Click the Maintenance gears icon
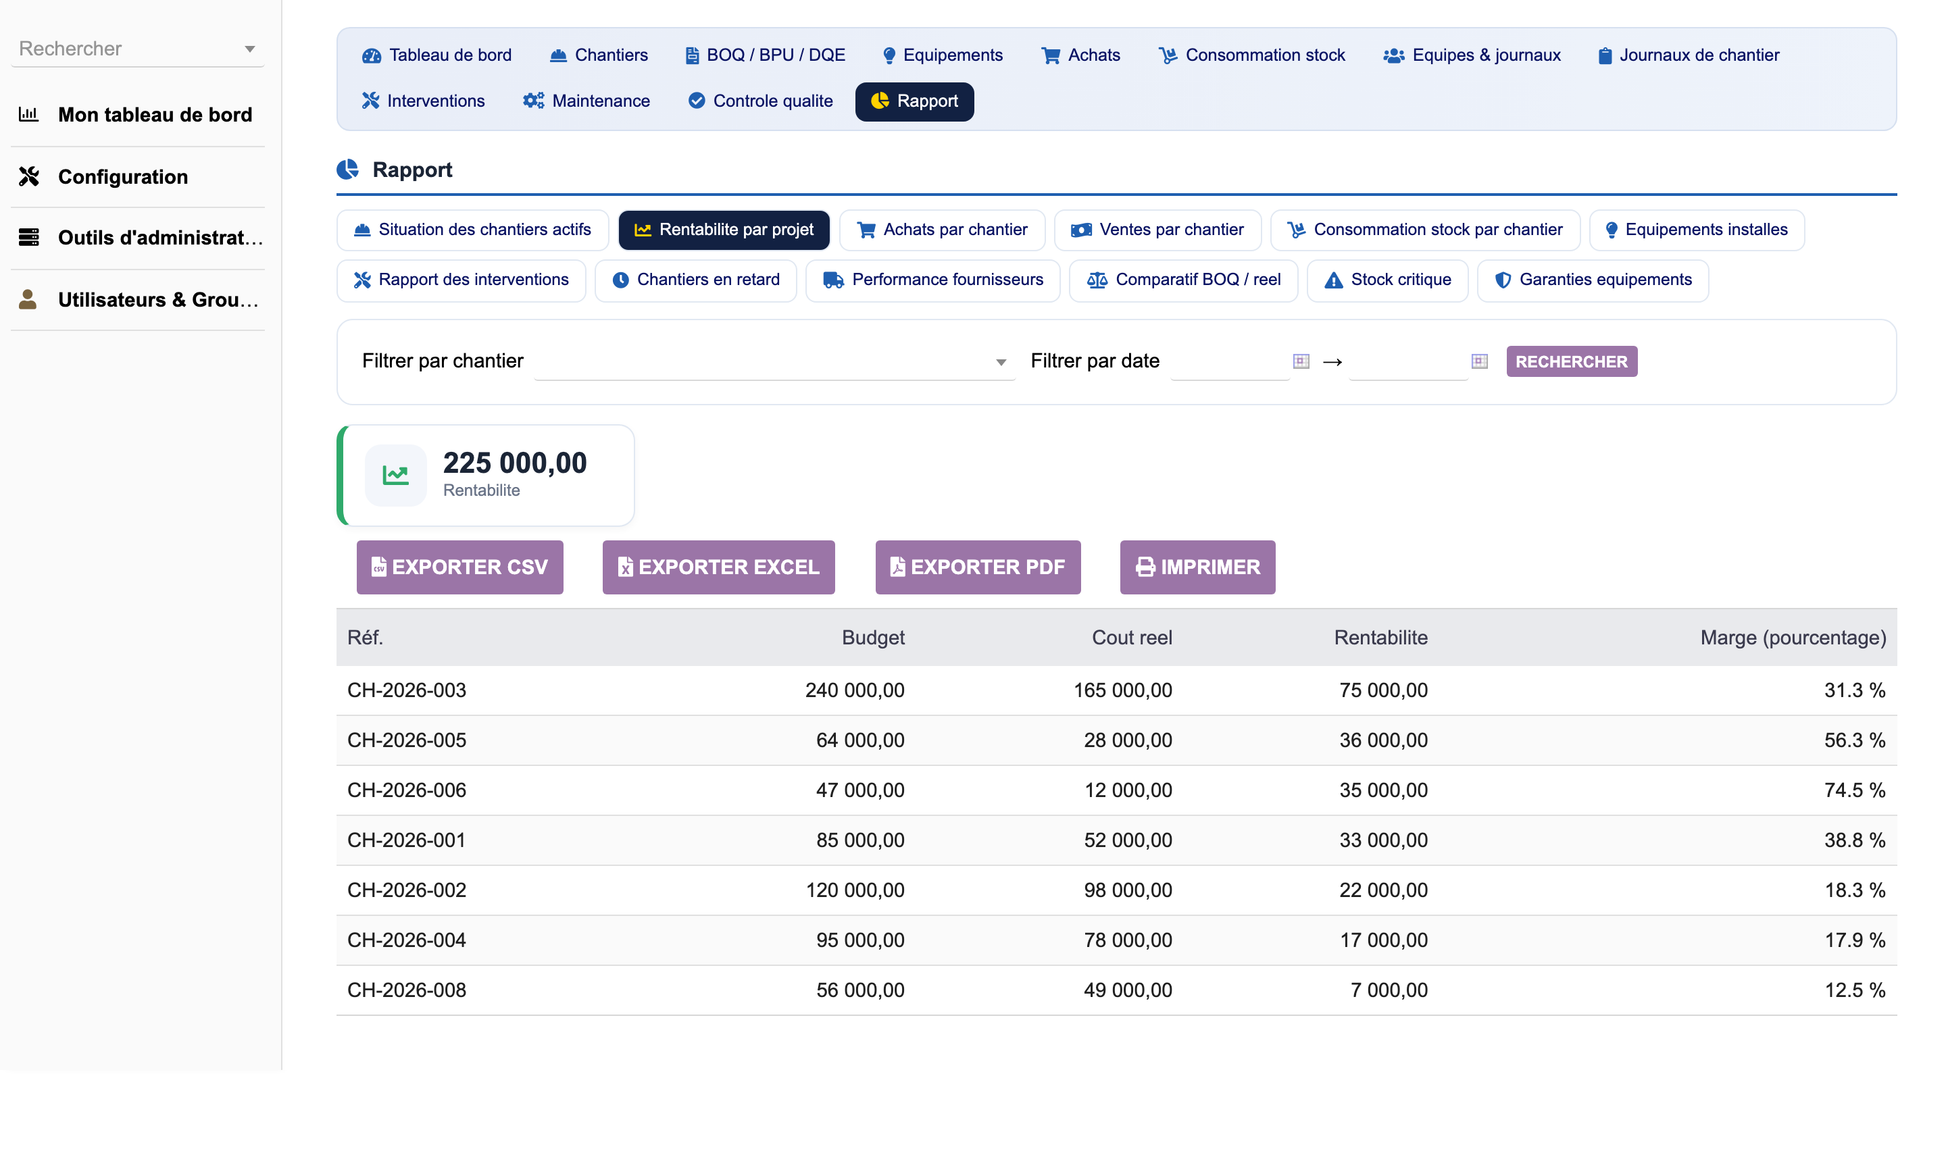Screen dimensions: 1946x1151 [x=534, y=101]
